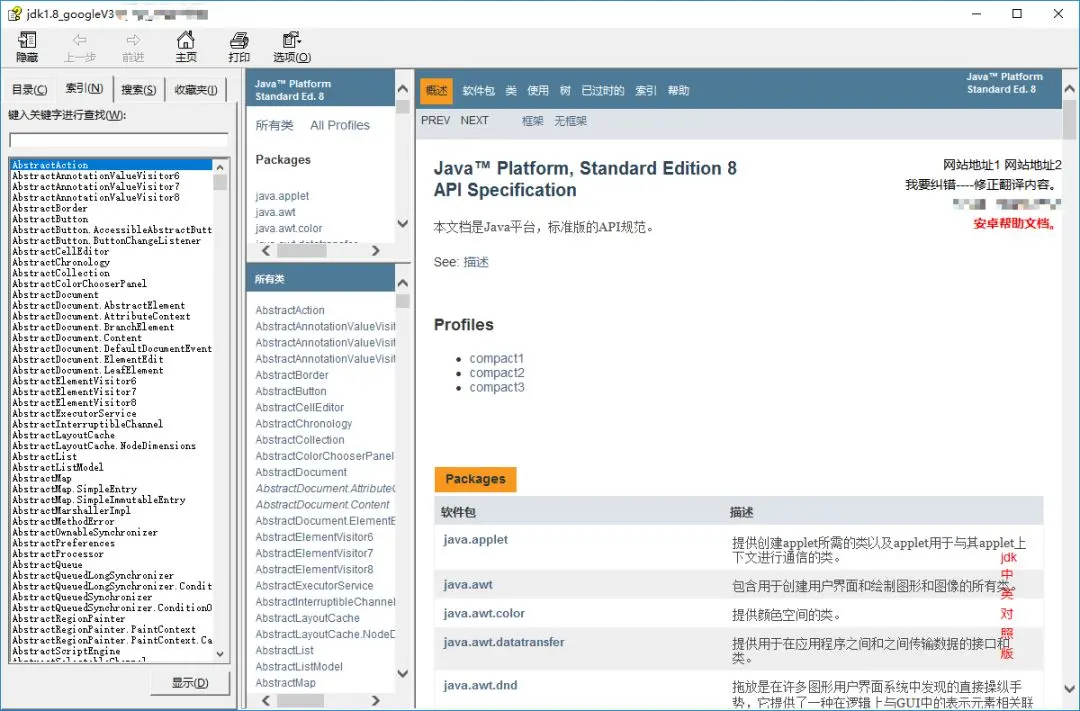Switch to the 目录(C) tab
The height and width of the screenshot is (711, 1080).
(x=30, y=90)
